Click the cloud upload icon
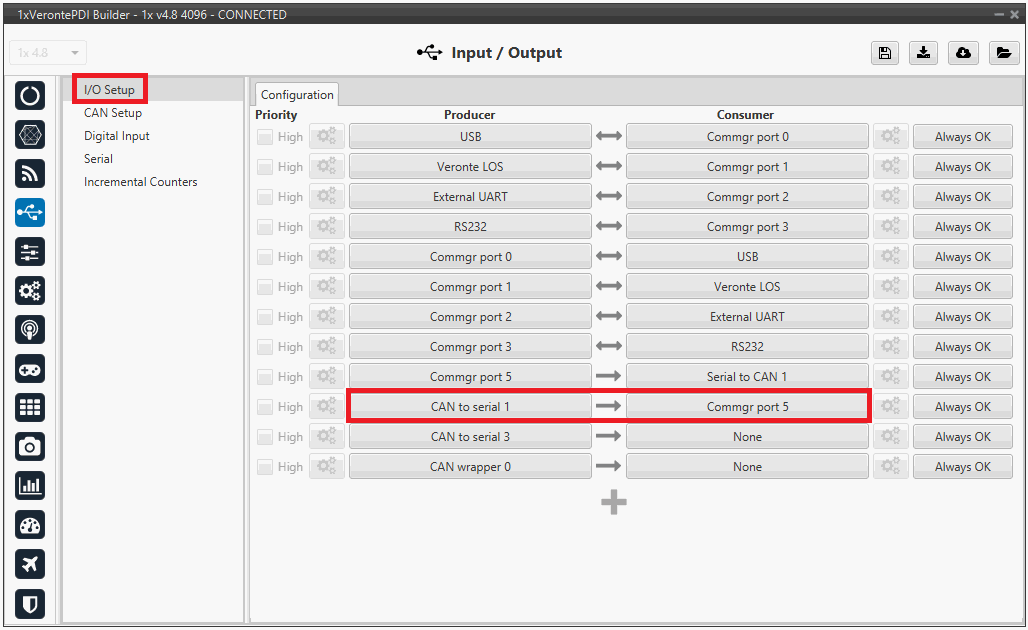The width and height of the screenshot is (1028, 630). pyautogui.click(x=963, y=54)
